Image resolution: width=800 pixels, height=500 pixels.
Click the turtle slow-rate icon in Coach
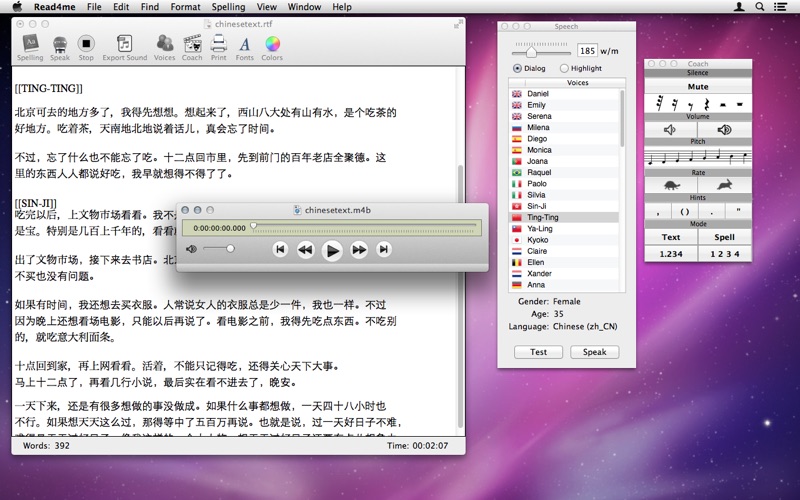pos(671,185)
